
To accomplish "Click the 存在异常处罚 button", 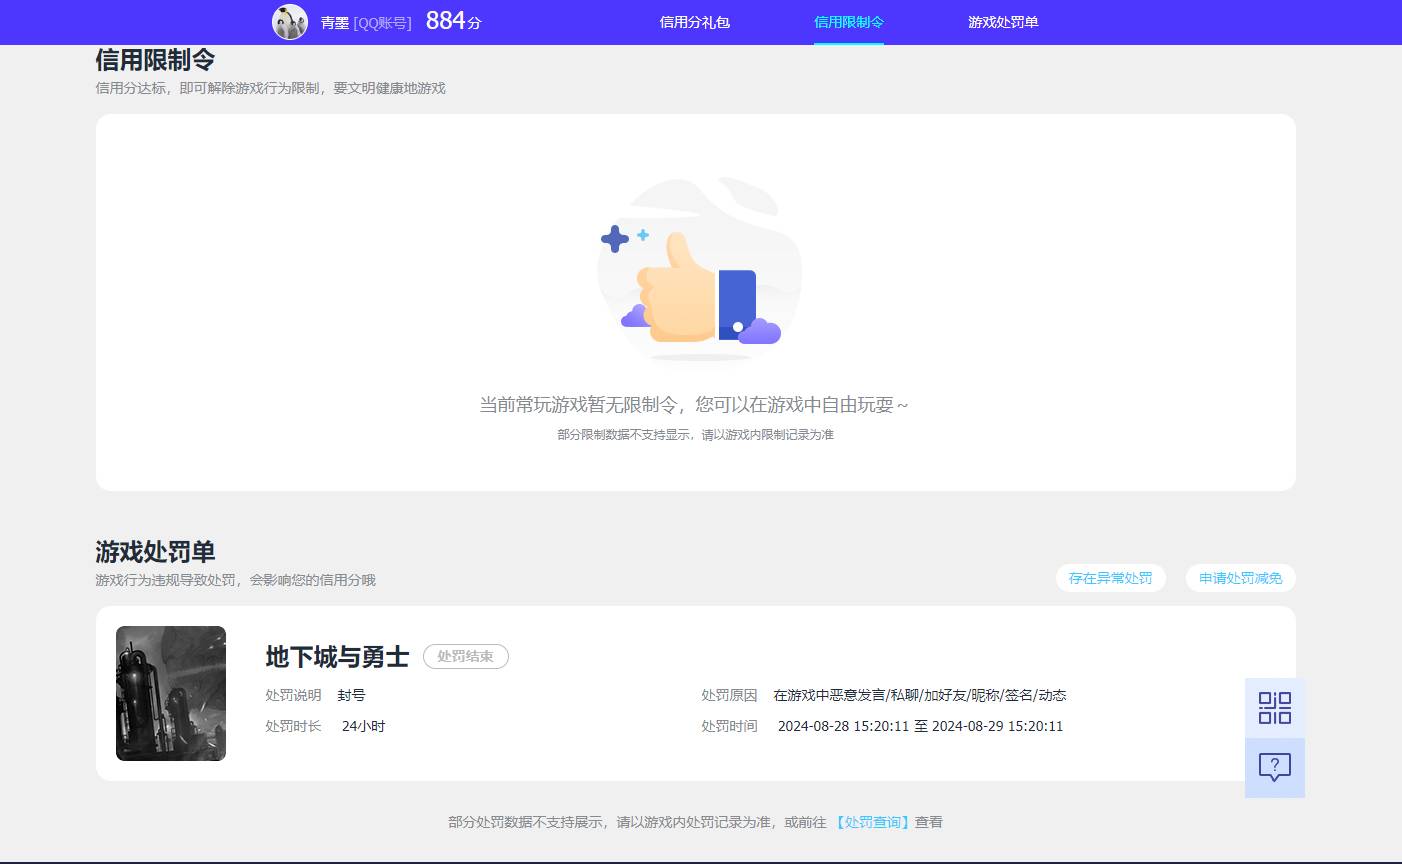I will tap(1110, 578).
